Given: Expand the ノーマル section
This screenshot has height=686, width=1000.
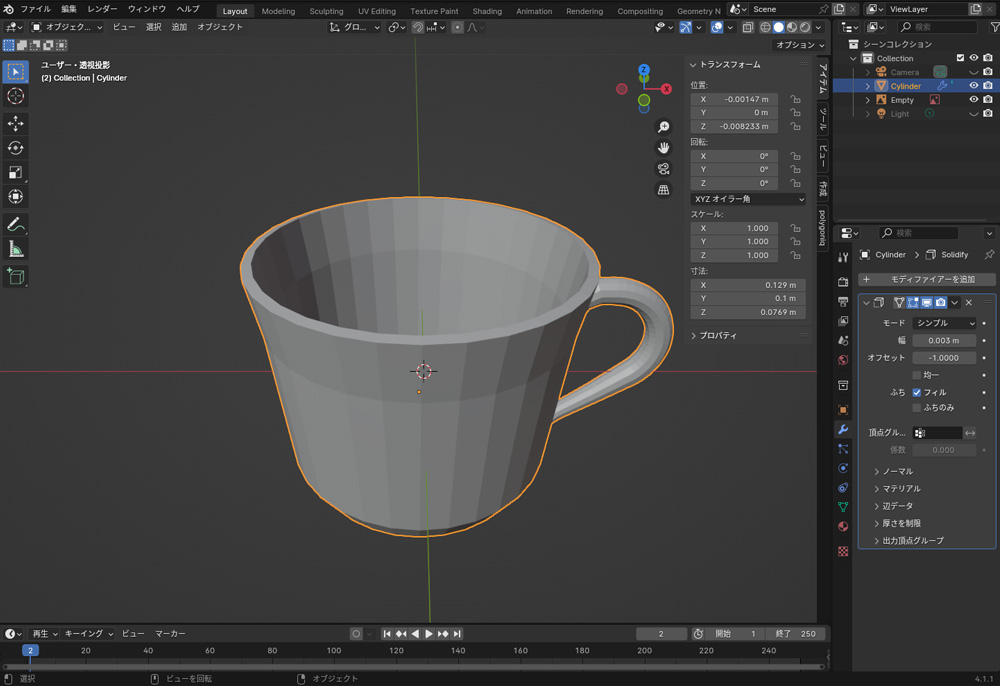Looking at the screenshot, I should pos(897,471).
